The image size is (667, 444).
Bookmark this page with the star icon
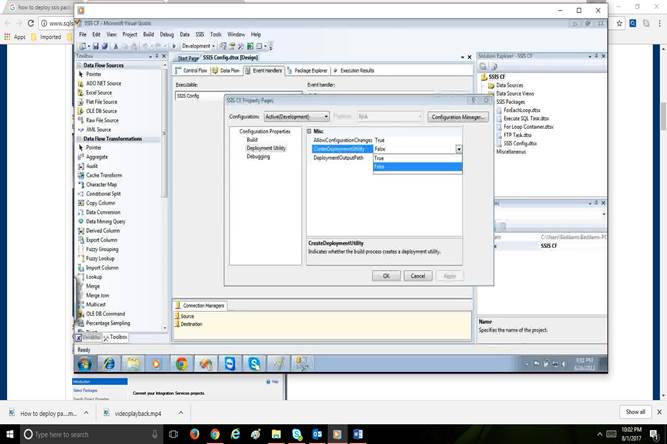(619, 23)
